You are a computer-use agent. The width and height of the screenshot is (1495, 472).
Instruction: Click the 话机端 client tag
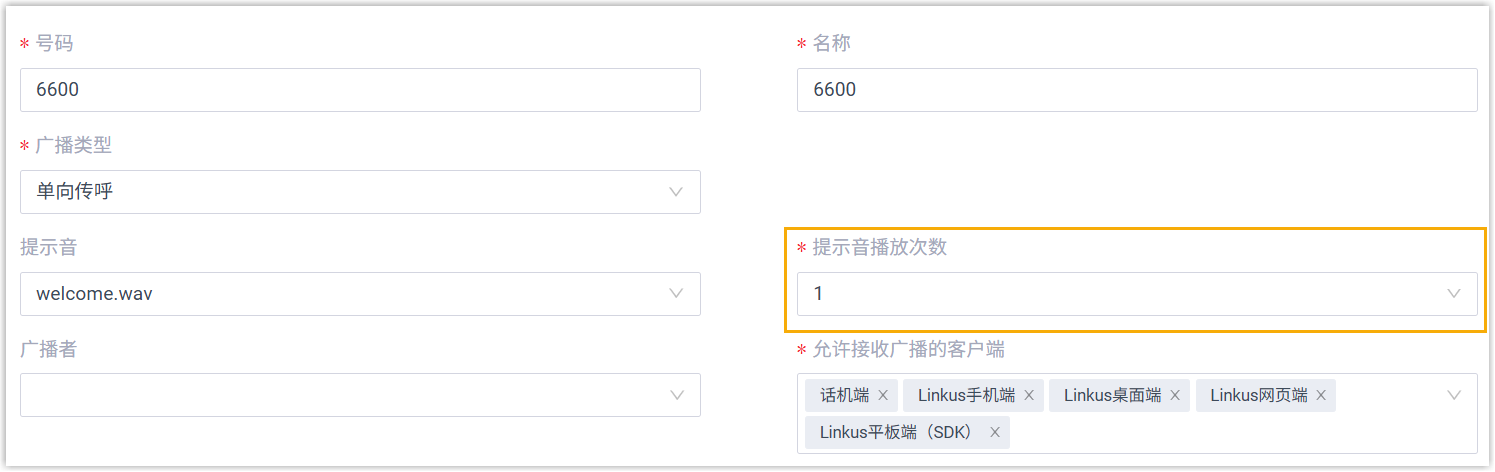(x=844, y=396)
